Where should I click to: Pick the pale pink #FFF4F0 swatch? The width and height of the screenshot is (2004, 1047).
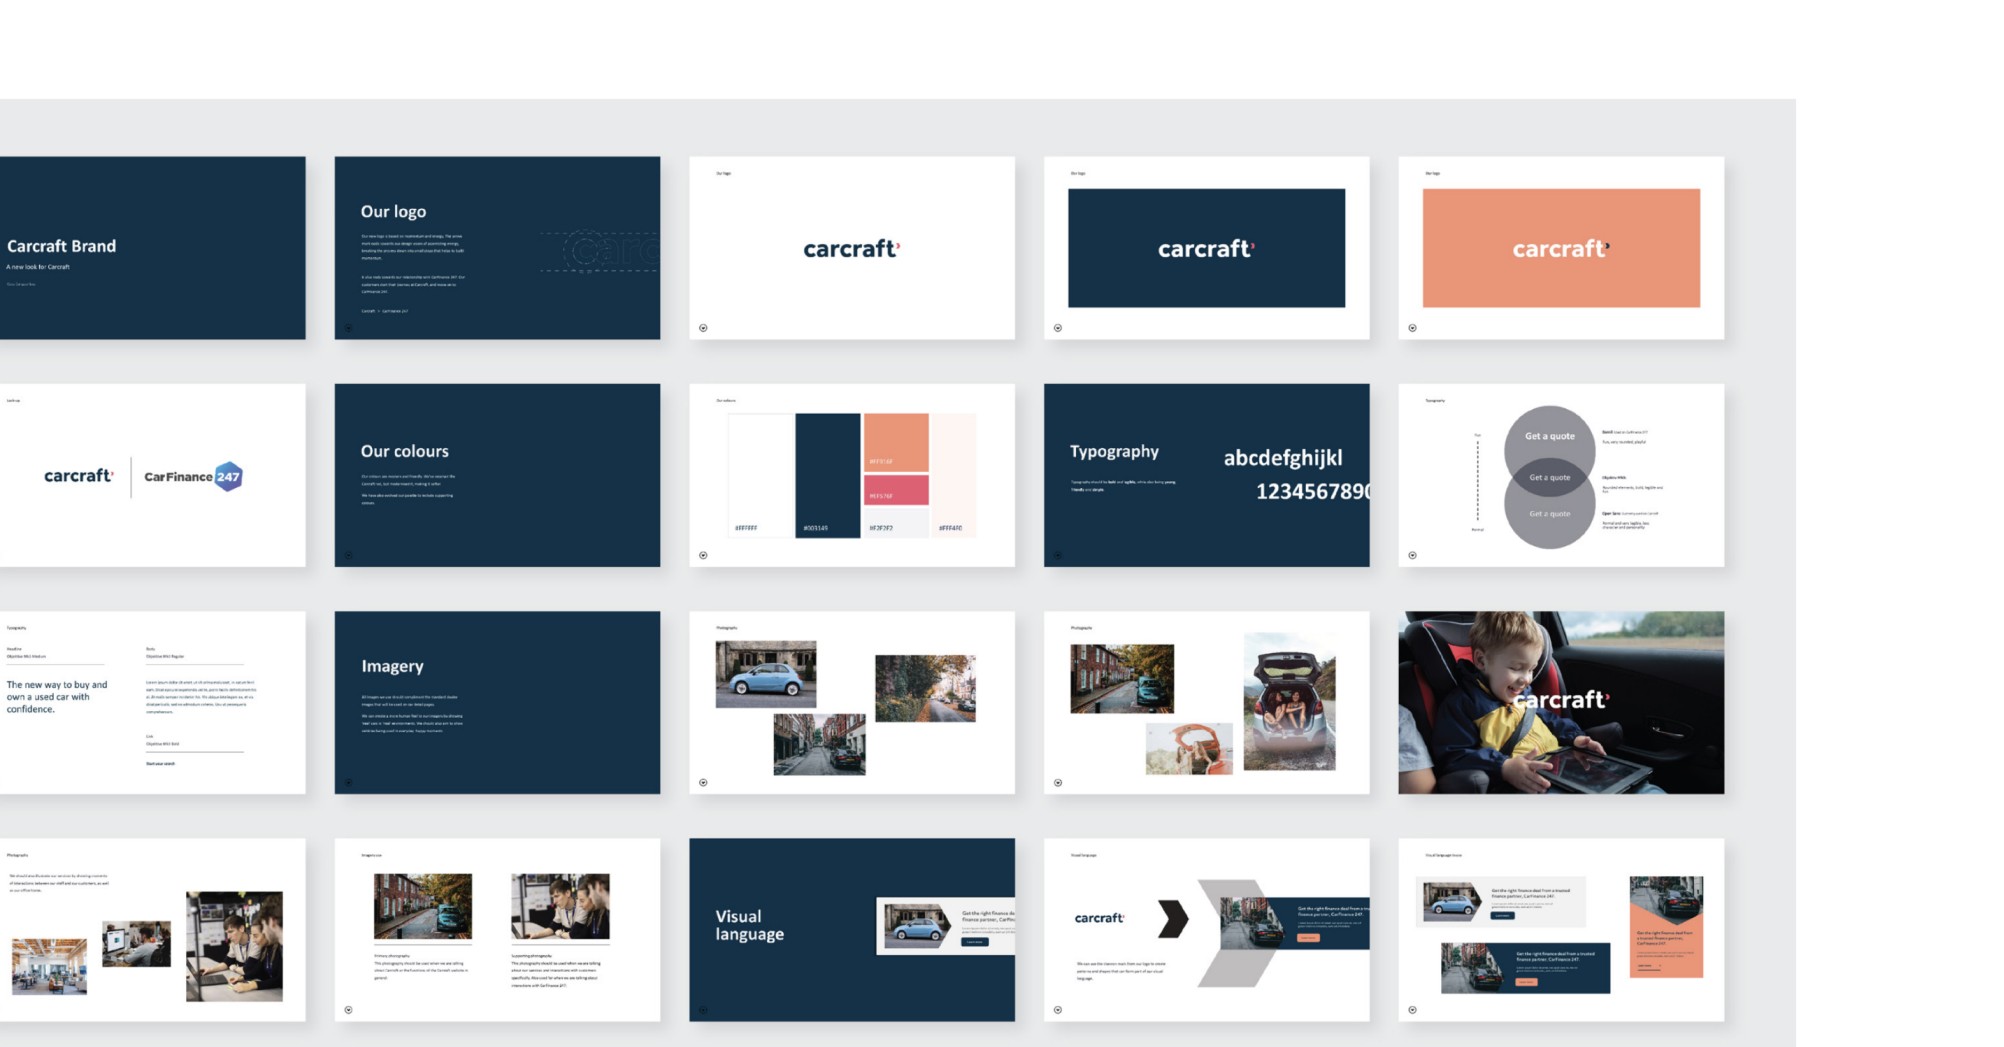point(954,475)
